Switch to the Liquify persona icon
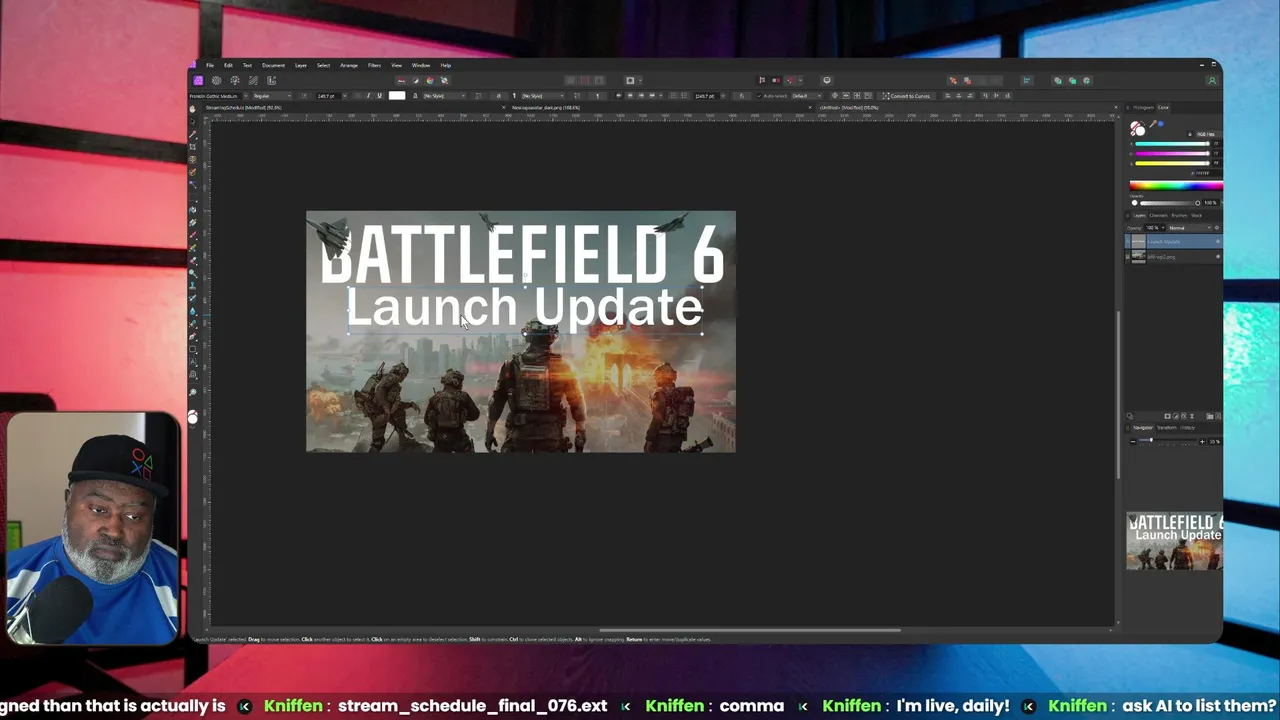The width and height of the screenshot is (1280, 720). [216, 80]
